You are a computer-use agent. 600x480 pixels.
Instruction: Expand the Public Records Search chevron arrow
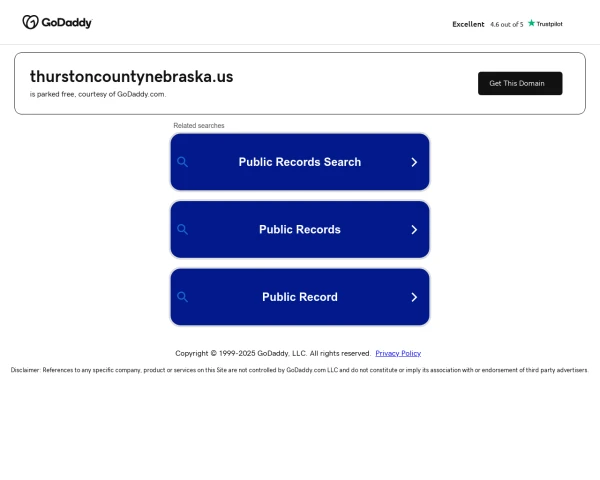[414, 162]
